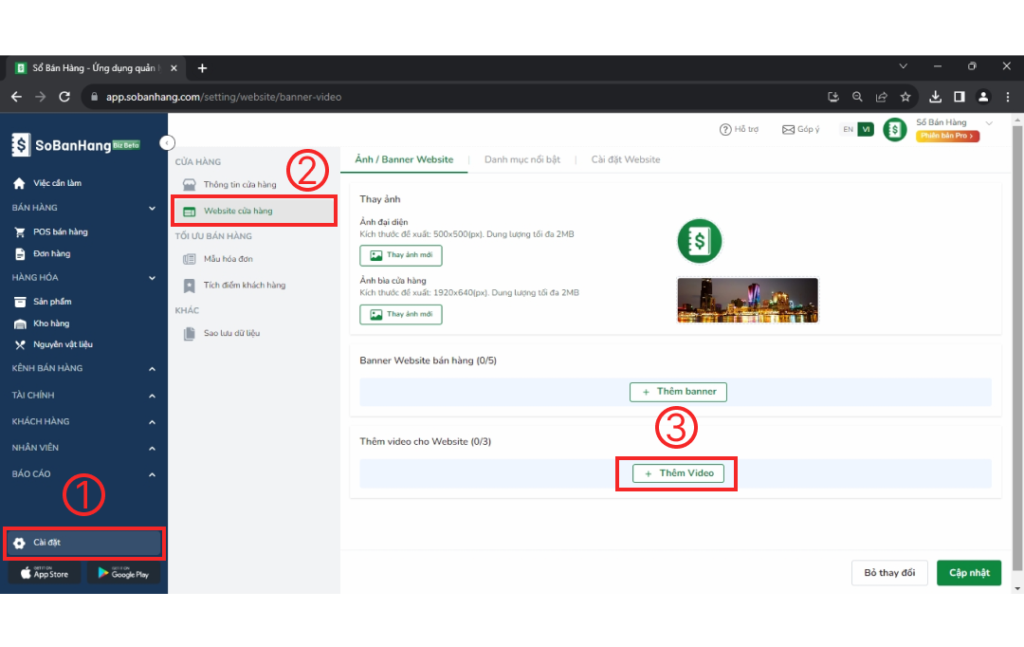Click the Thêm Video button
Screen dimensions: 1024x647
tap(678, 473)
